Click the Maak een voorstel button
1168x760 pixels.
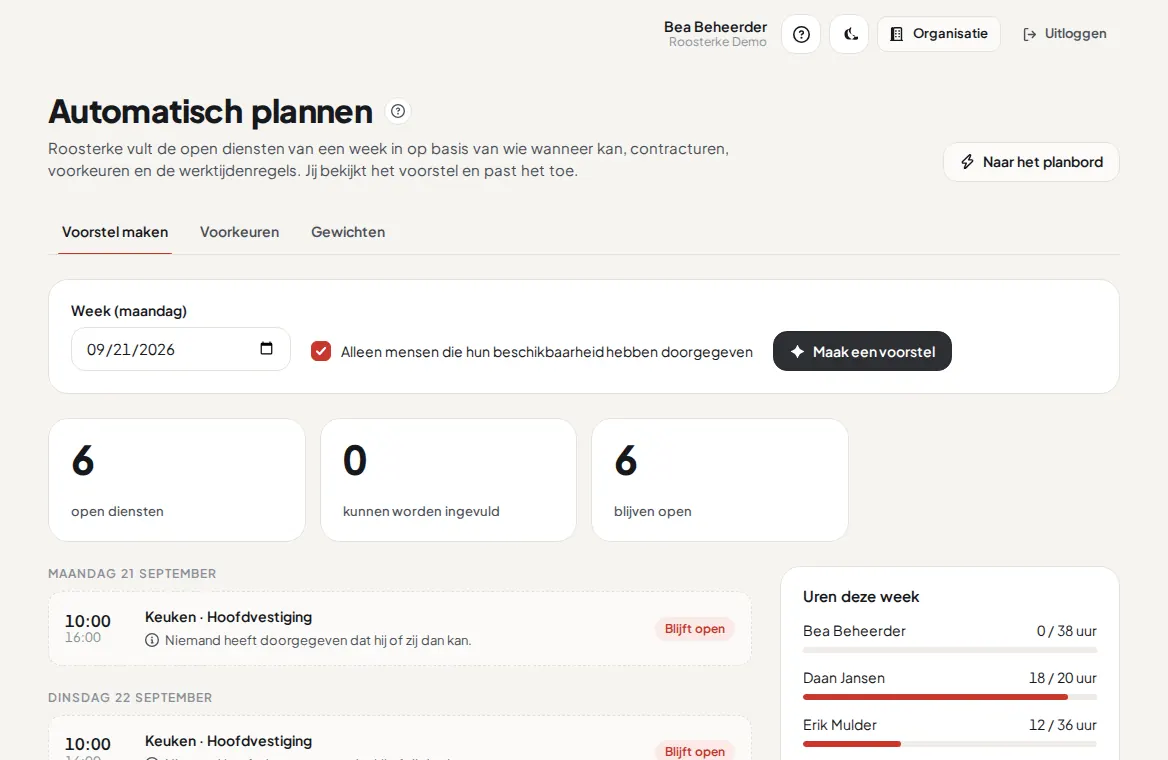click(x=862, y=351)
